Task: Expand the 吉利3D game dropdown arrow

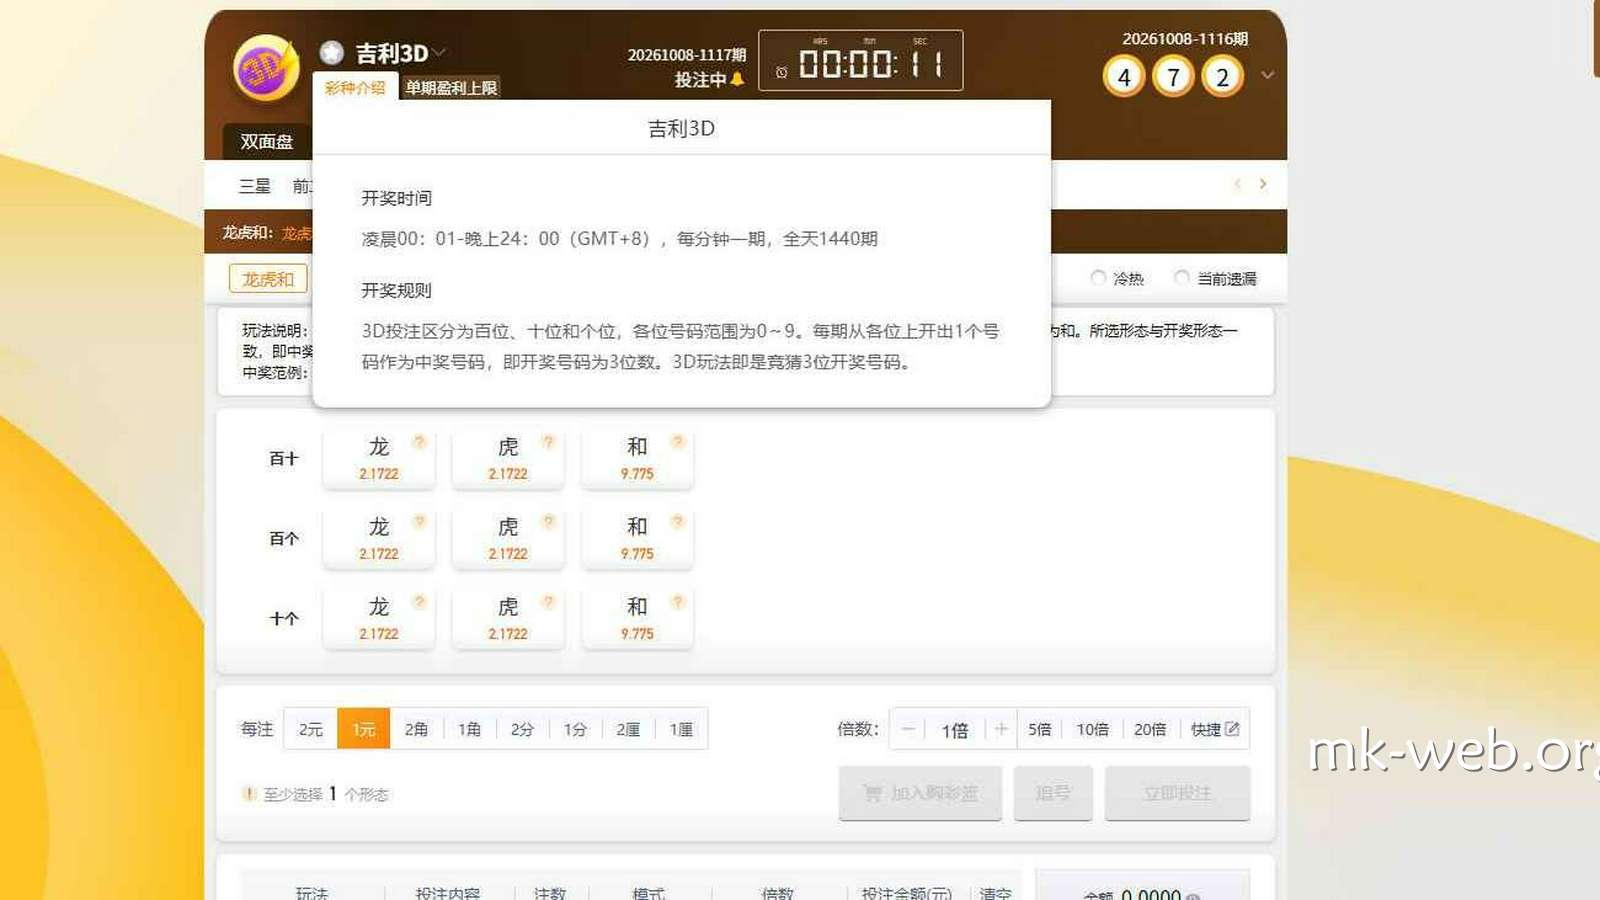Action: (x=440, y=52)
